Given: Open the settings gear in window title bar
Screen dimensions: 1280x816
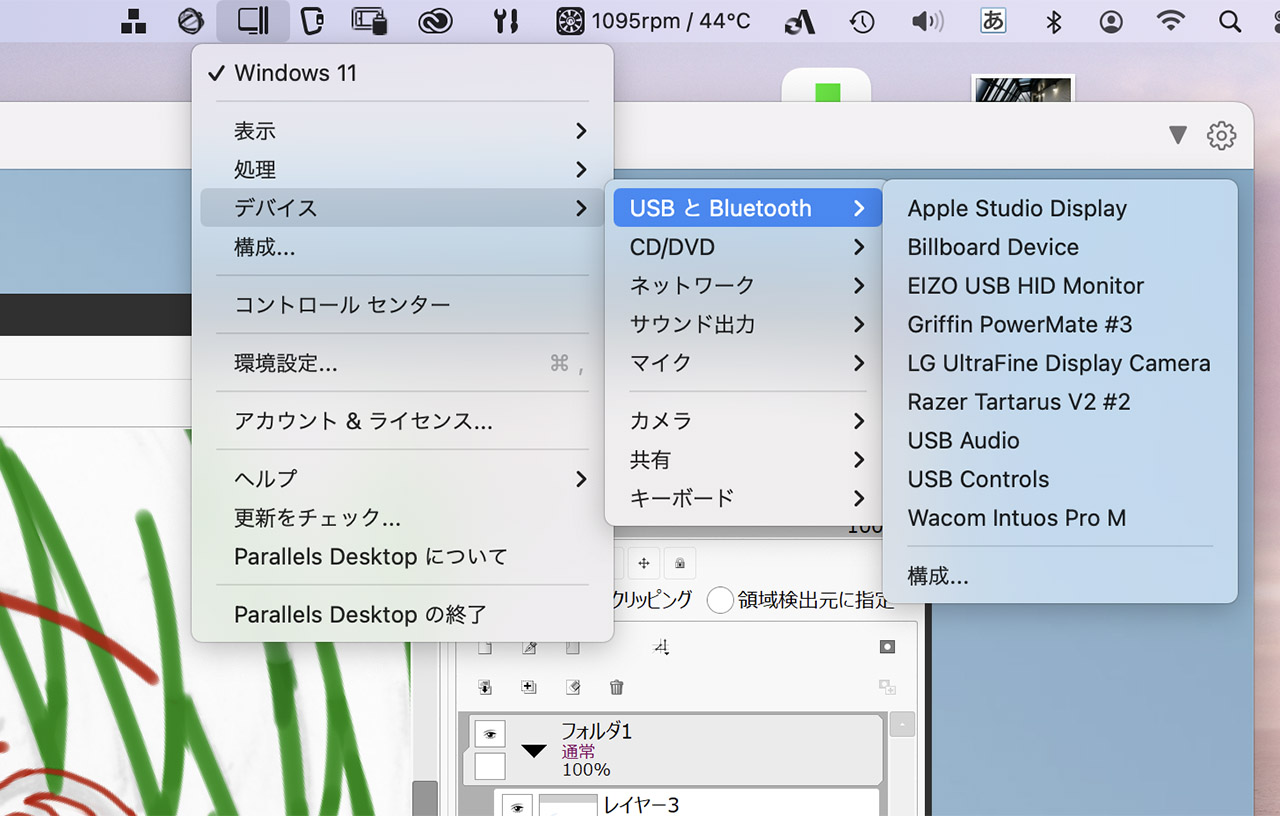Looking at the screenshot, I should point(1222,135).
